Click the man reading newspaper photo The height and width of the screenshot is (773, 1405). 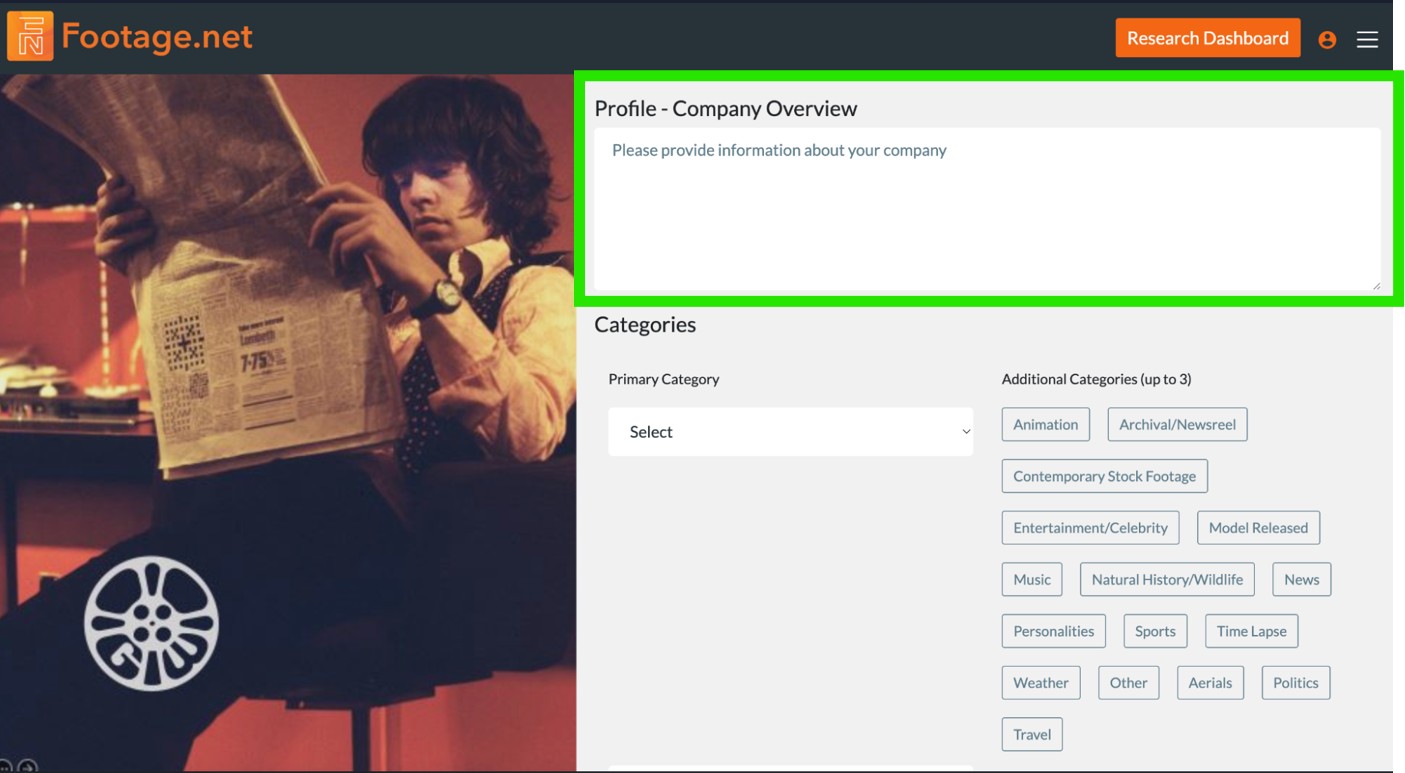tap(288, 423)
